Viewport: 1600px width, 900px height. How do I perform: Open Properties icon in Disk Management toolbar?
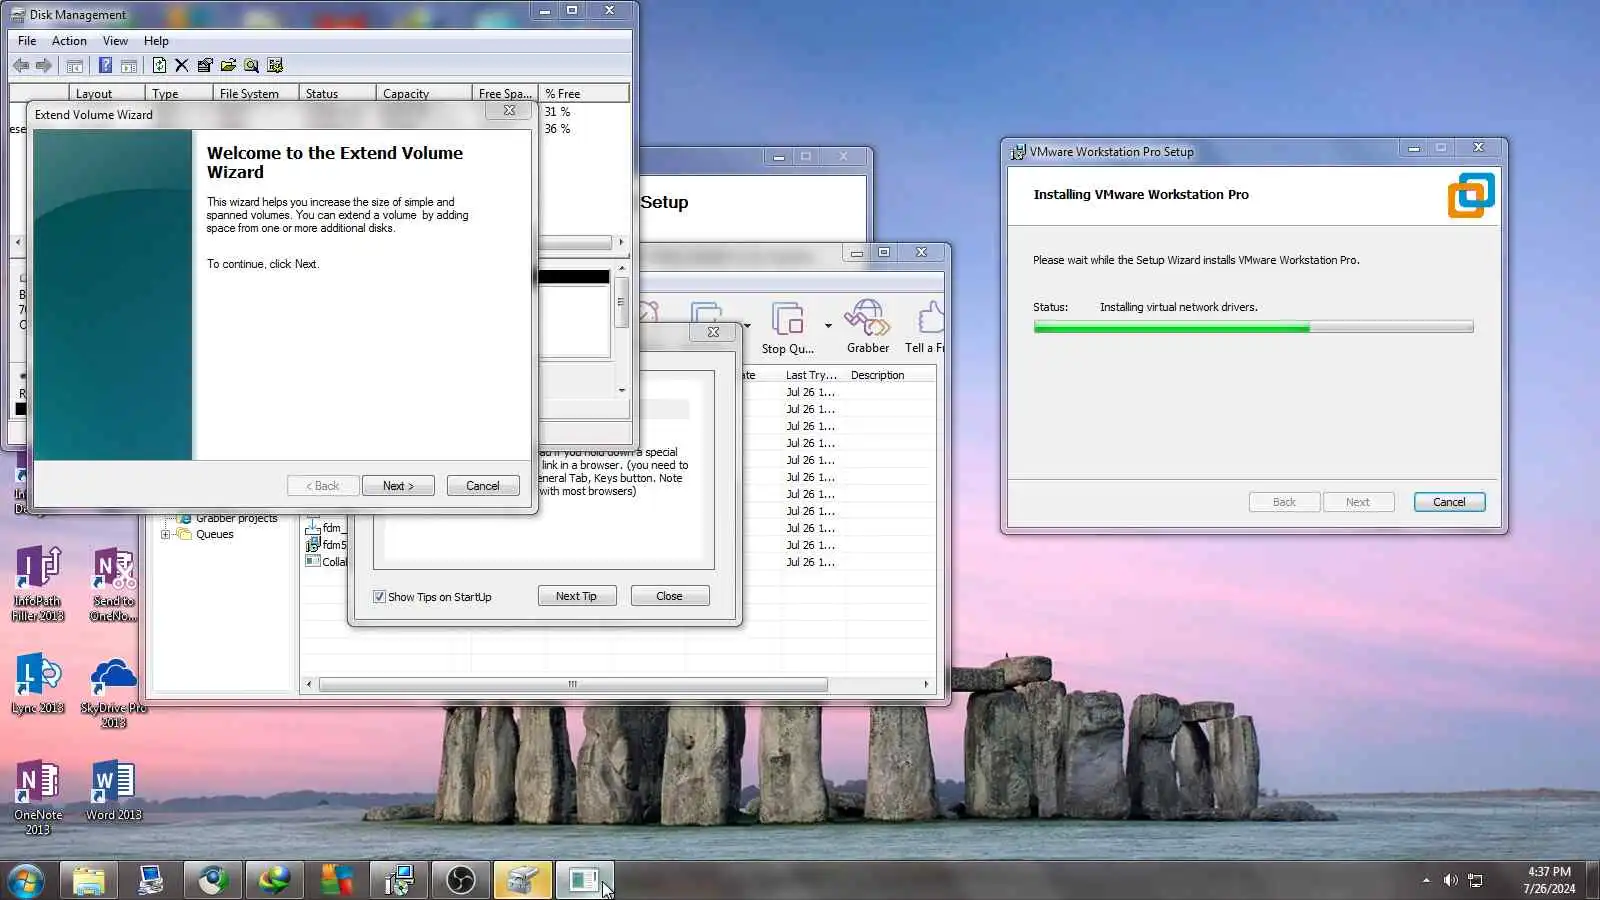(205, 66)
